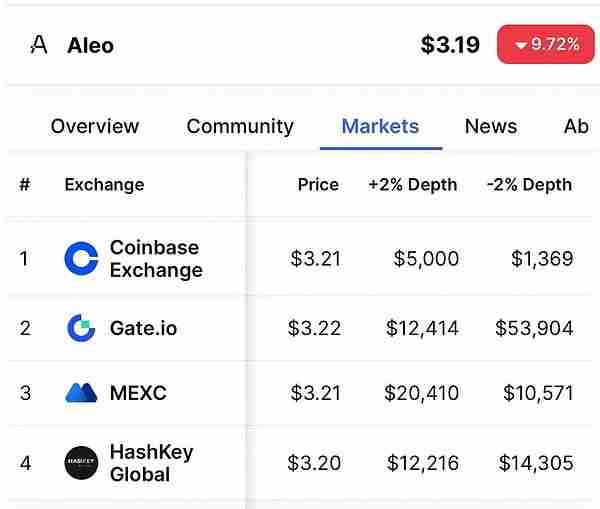Select the Markets tab
The height and width of the screenshot is (509, 600).
tap(380, 127)
